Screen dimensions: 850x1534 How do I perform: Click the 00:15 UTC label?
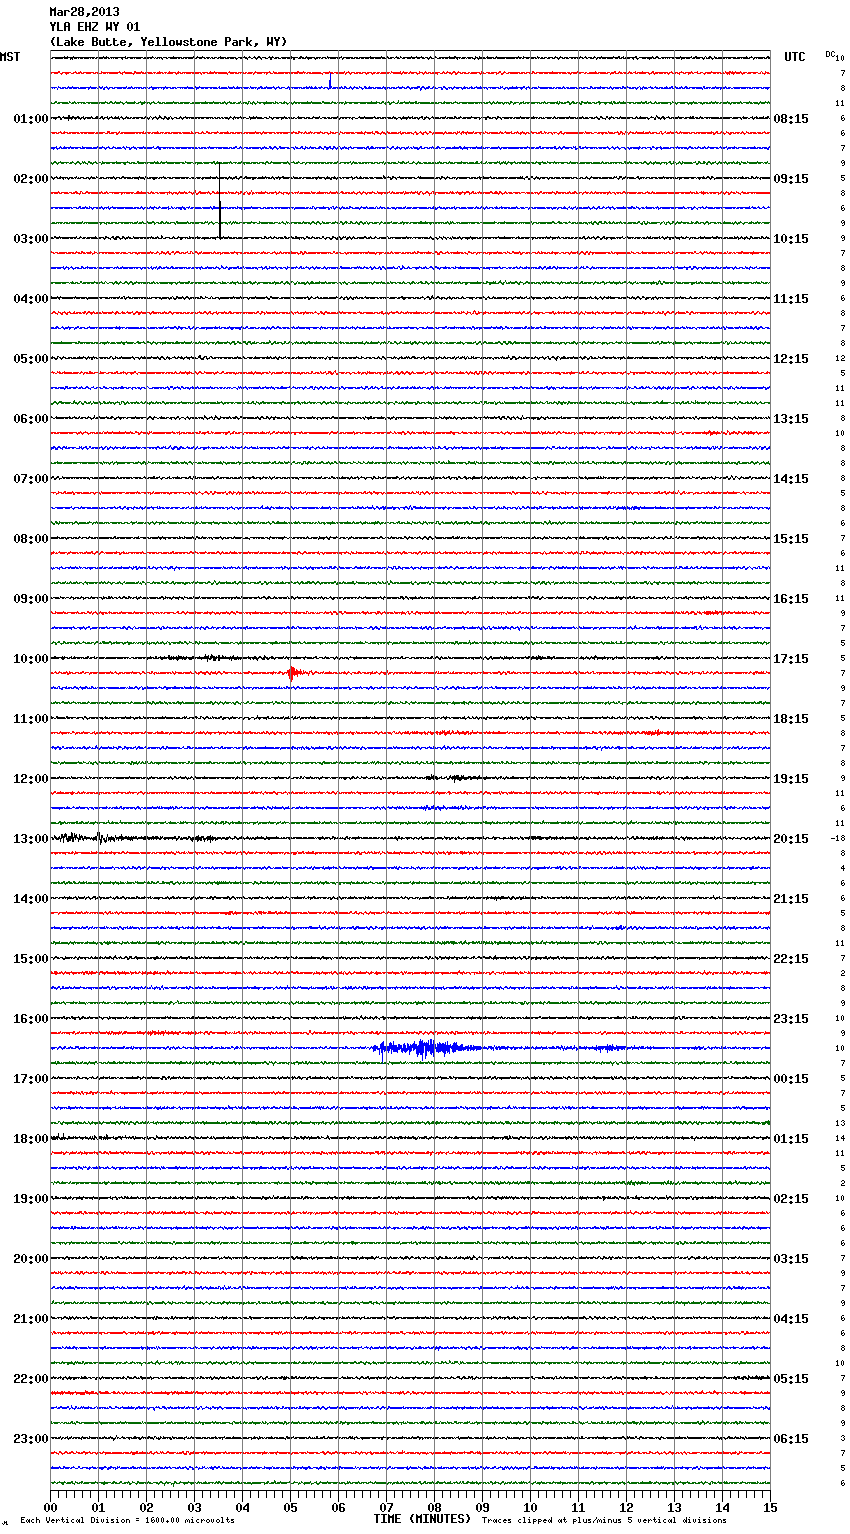tap(791, 1079)
